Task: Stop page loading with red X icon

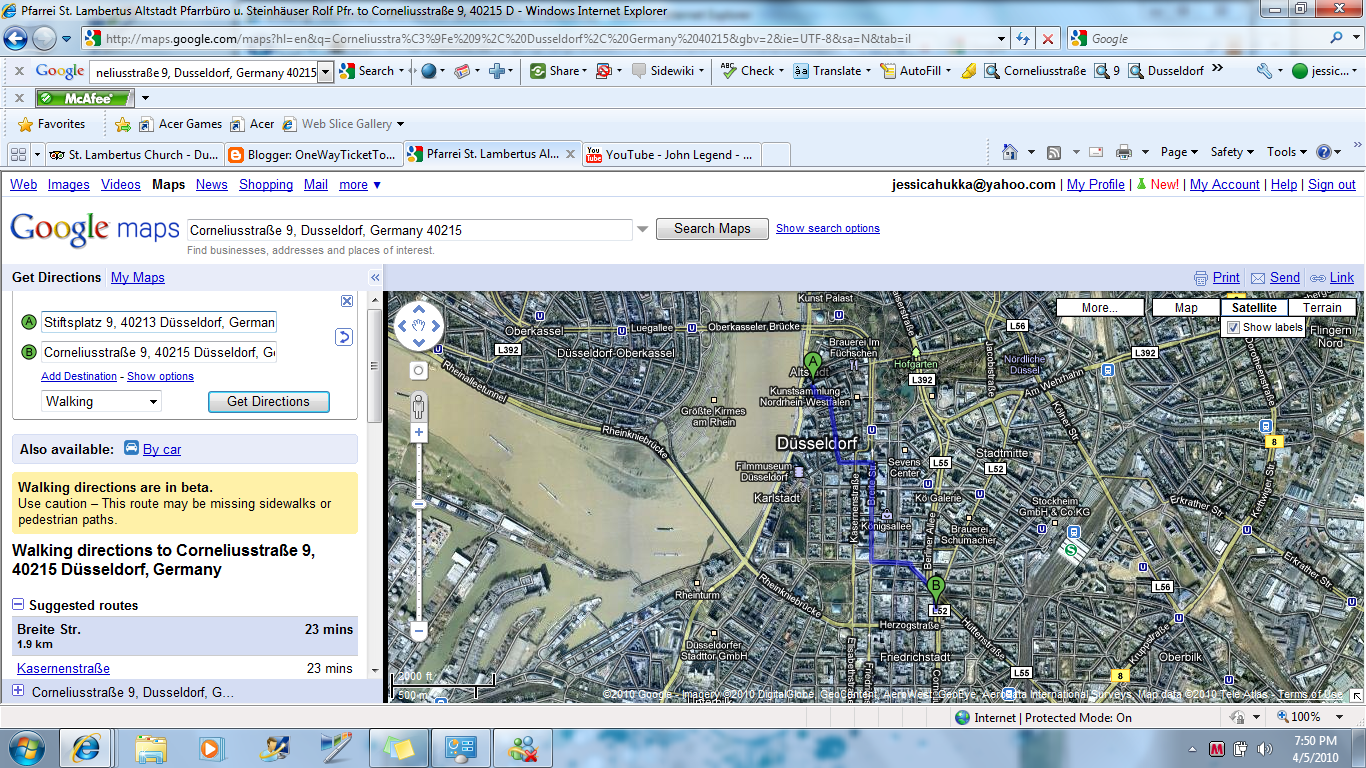Action: pos(1047,38)
